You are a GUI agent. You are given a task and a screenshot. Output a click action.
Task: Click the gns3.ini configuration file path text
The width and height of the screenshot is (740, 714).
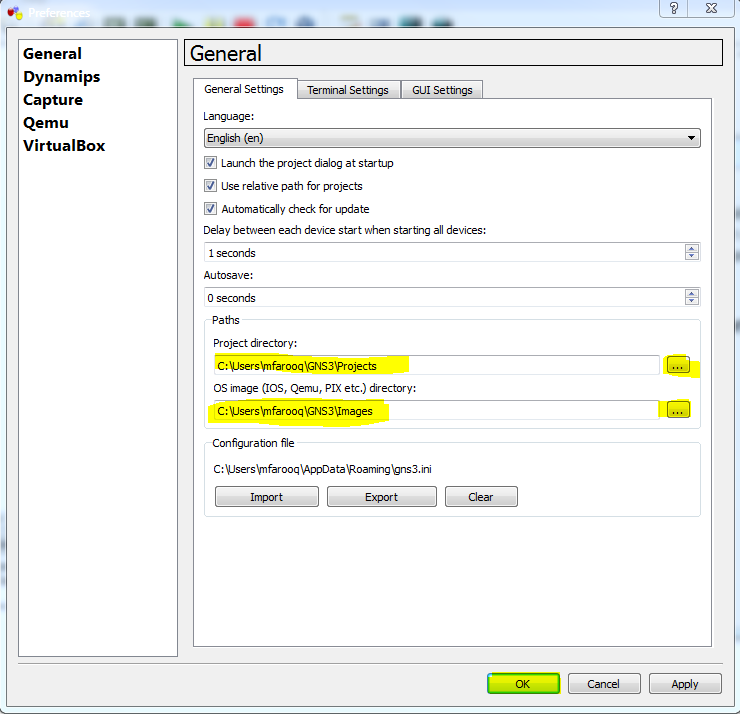322,470
